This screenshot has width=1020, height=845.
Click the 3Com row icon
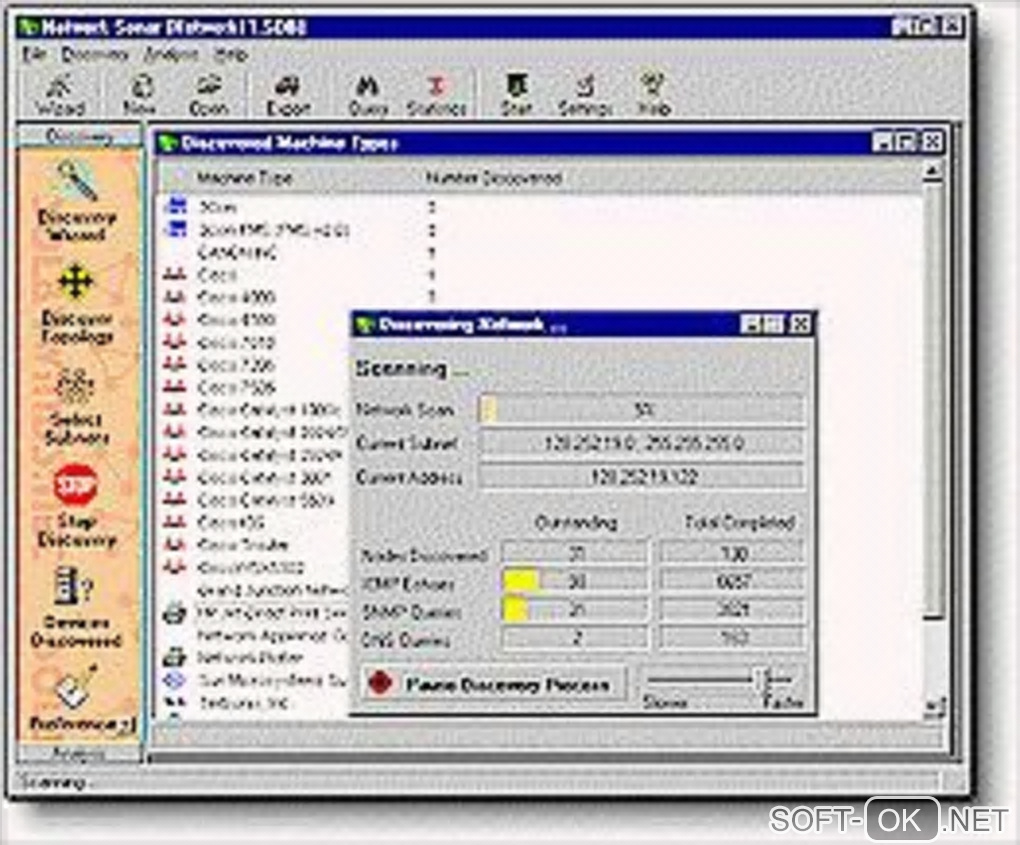(175, 206)
